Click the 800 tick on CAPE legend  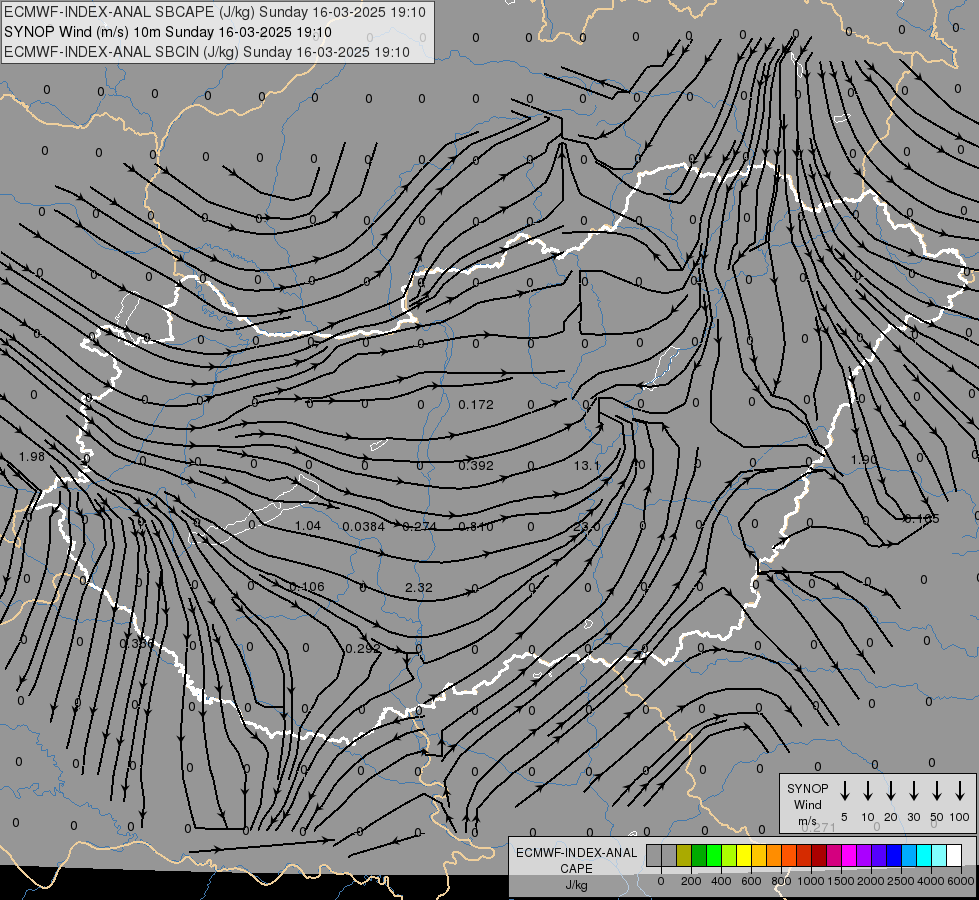point(781,881)
